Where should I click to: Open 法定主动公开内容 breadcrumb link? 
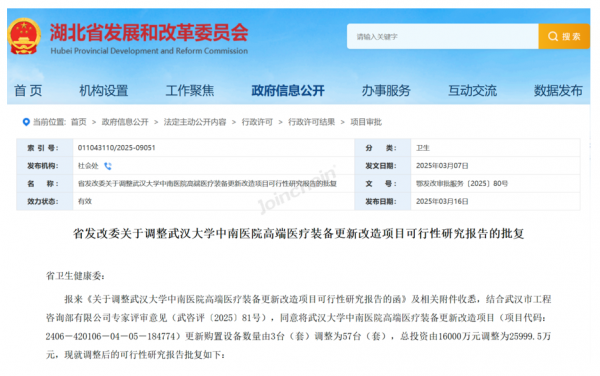pyautogui.click(x=195, y=122)
